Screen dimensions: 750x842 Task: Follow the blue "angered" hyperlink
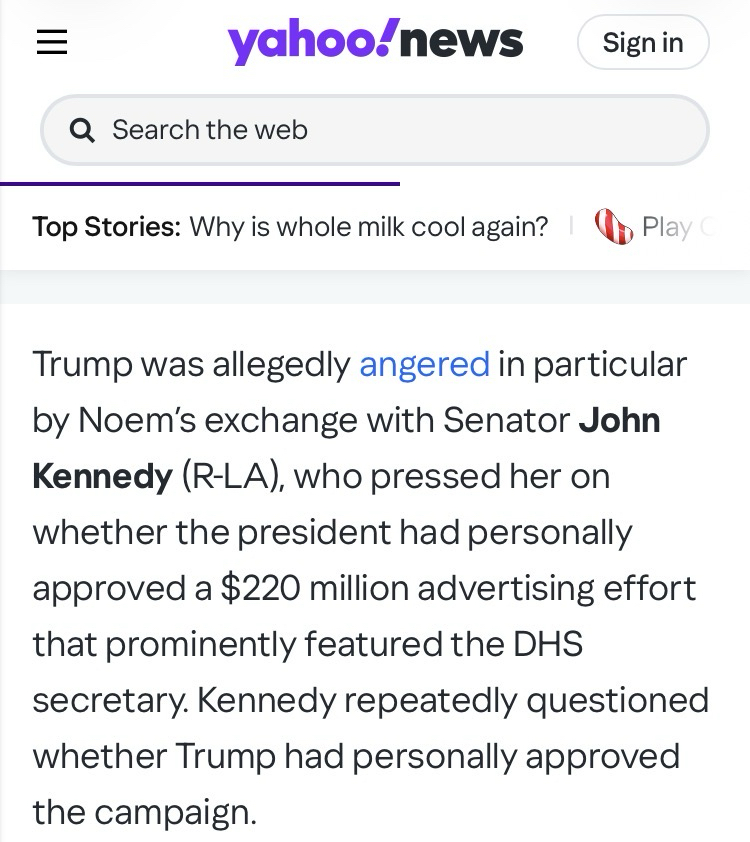point(424,364)
